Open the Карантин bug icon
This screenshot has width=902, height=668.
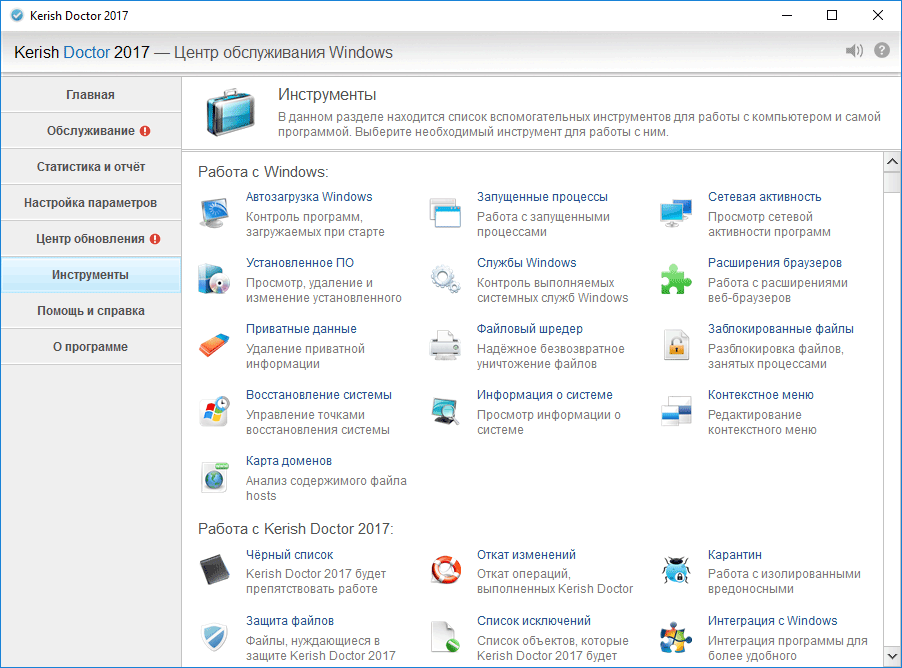coord(677,571)
